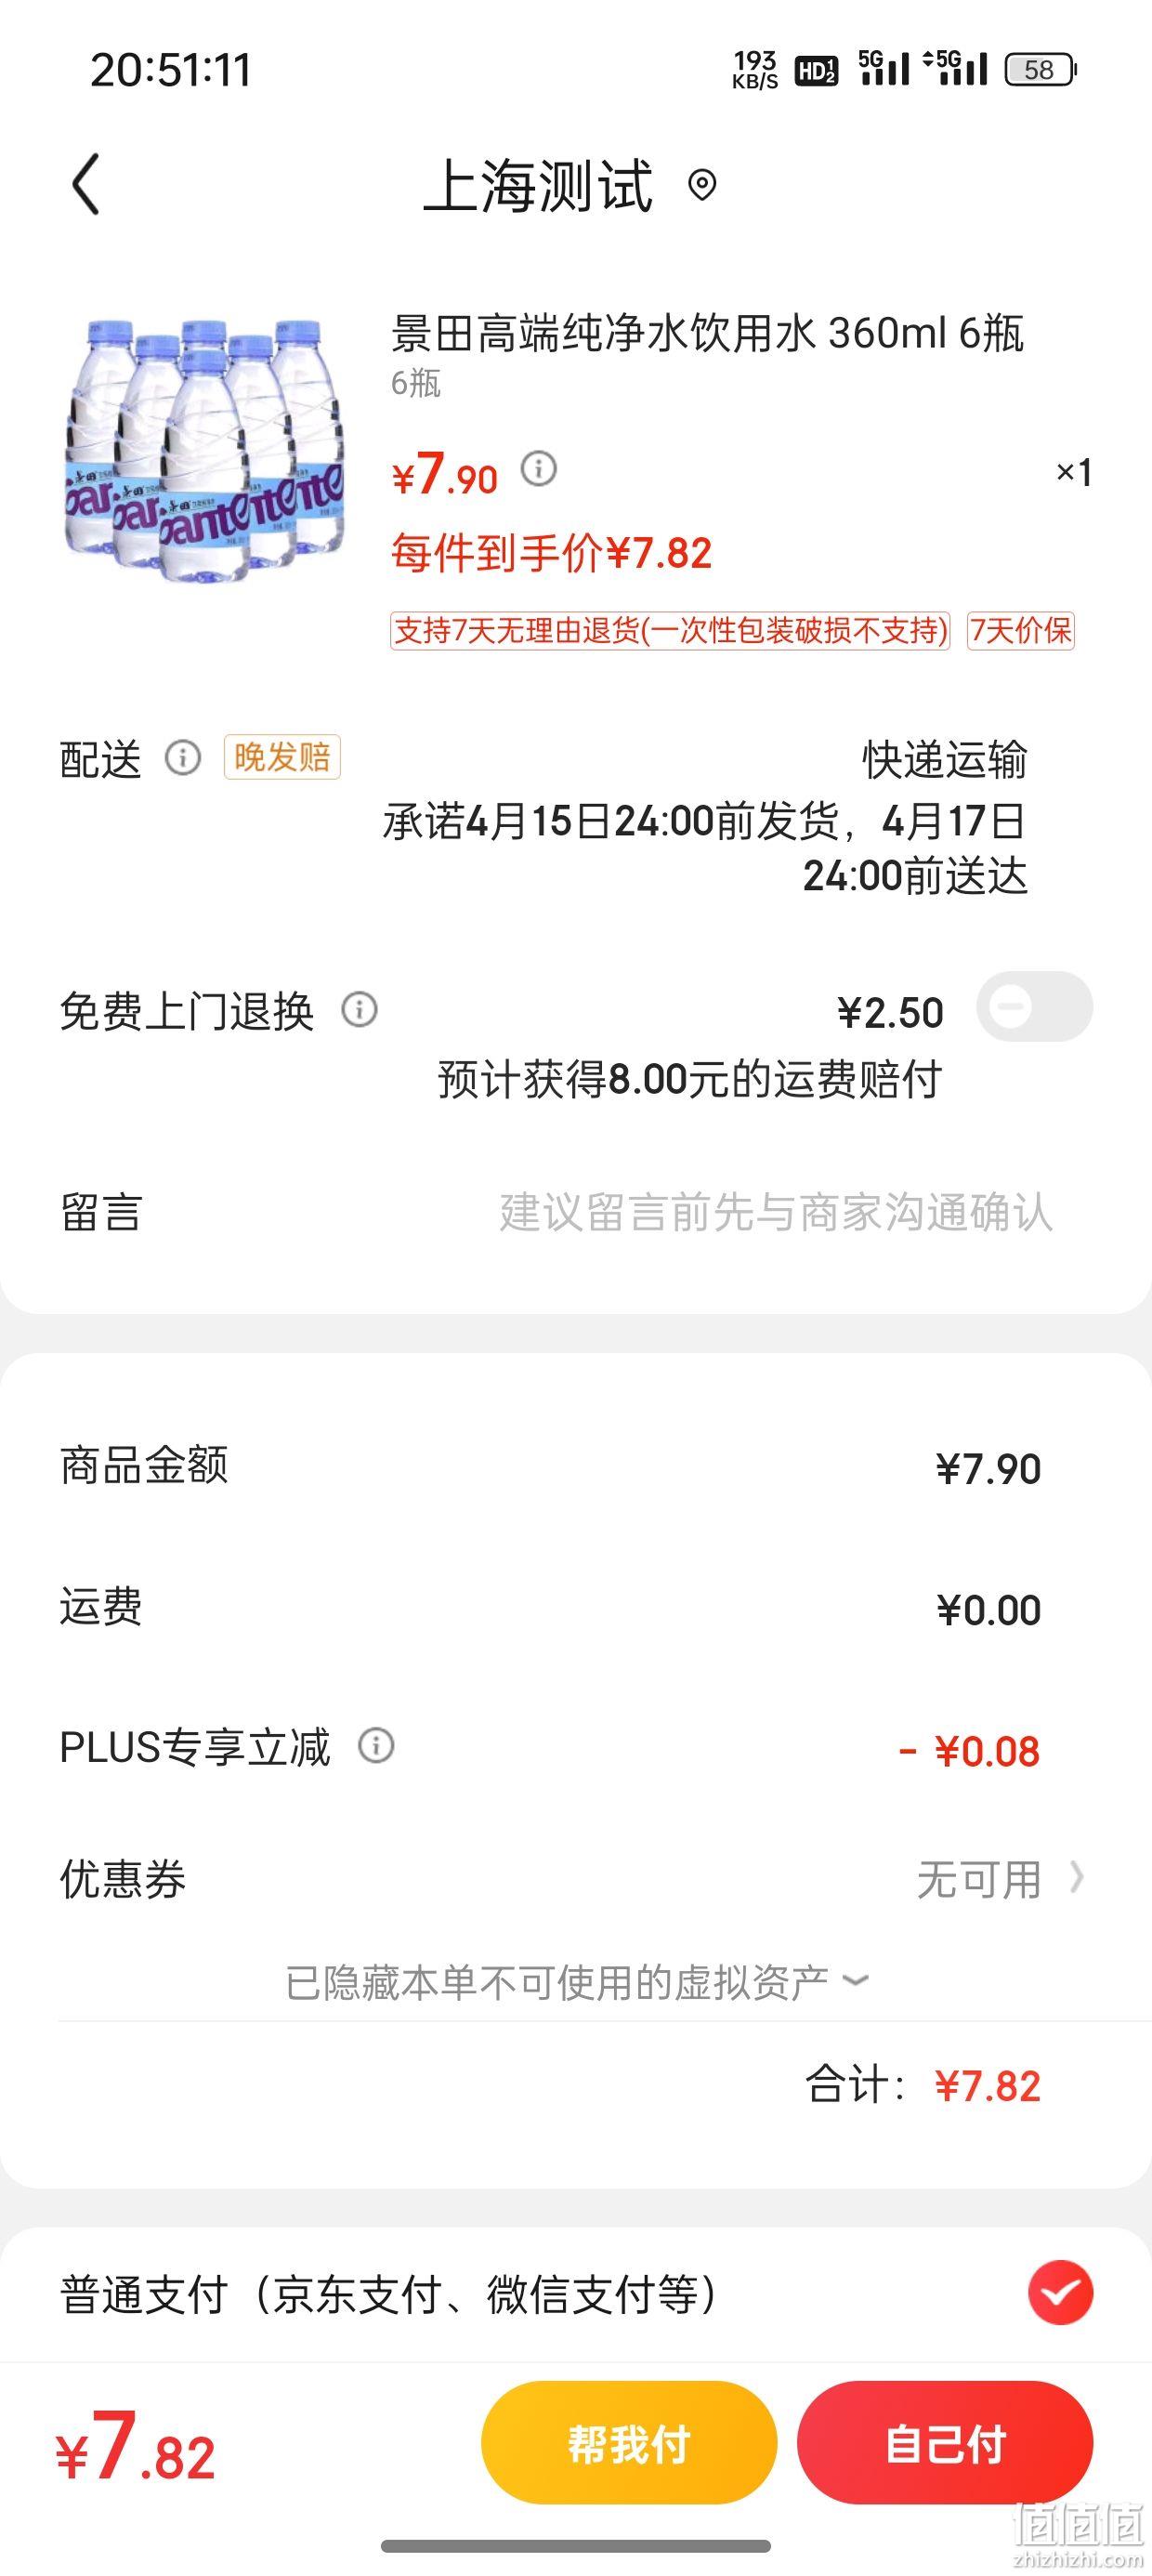The width and height of the screenshot is (1152, 2576).
Task: Expand hidden virtual assets 已隐藏本单不可使用的虚拟资产
Action: 576,1982
